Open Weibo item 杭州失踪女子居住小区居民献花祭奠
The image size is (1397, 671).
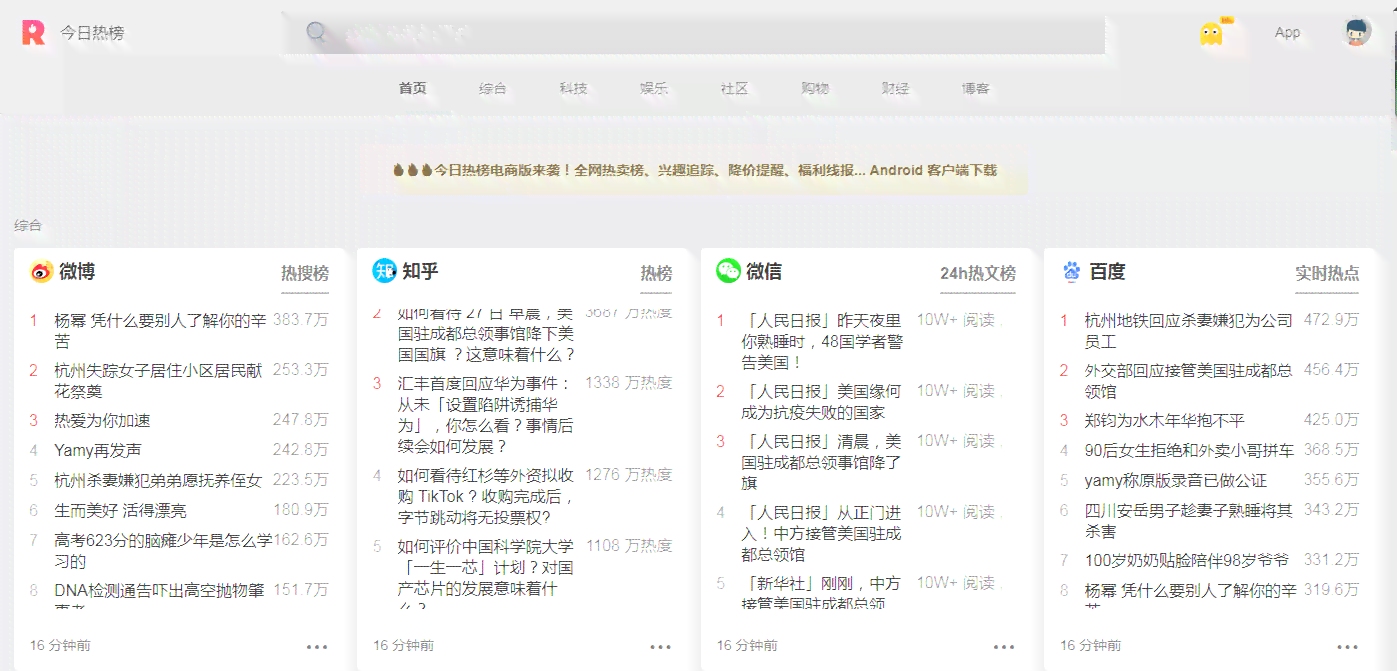pos(158,380)
